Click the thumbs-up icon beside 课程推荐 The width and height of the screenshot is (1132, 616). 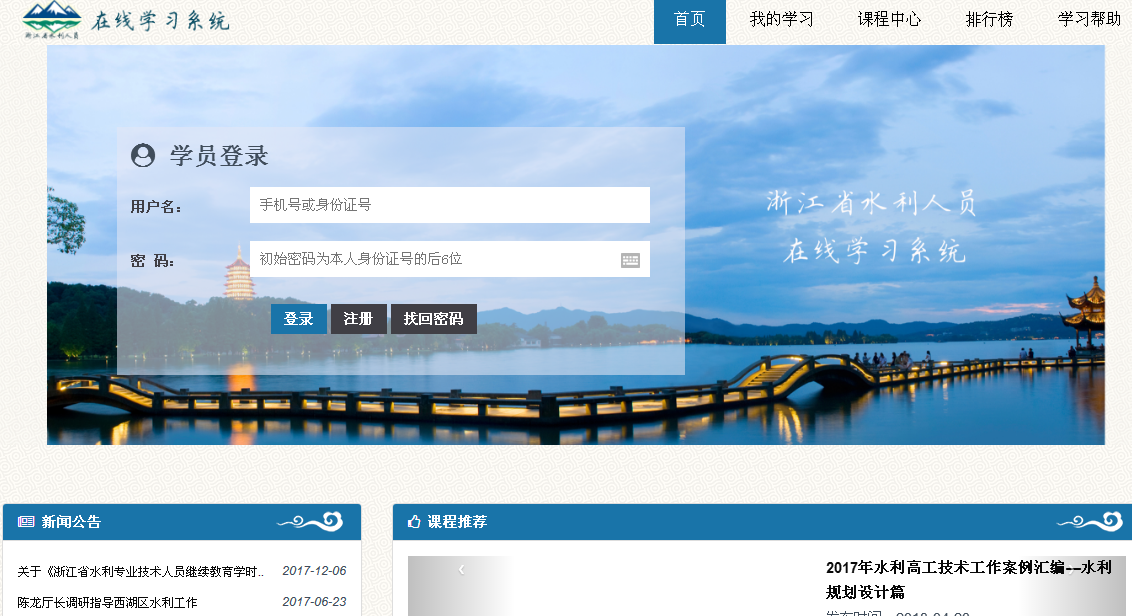pyautogui.click(x=414, y=522)
